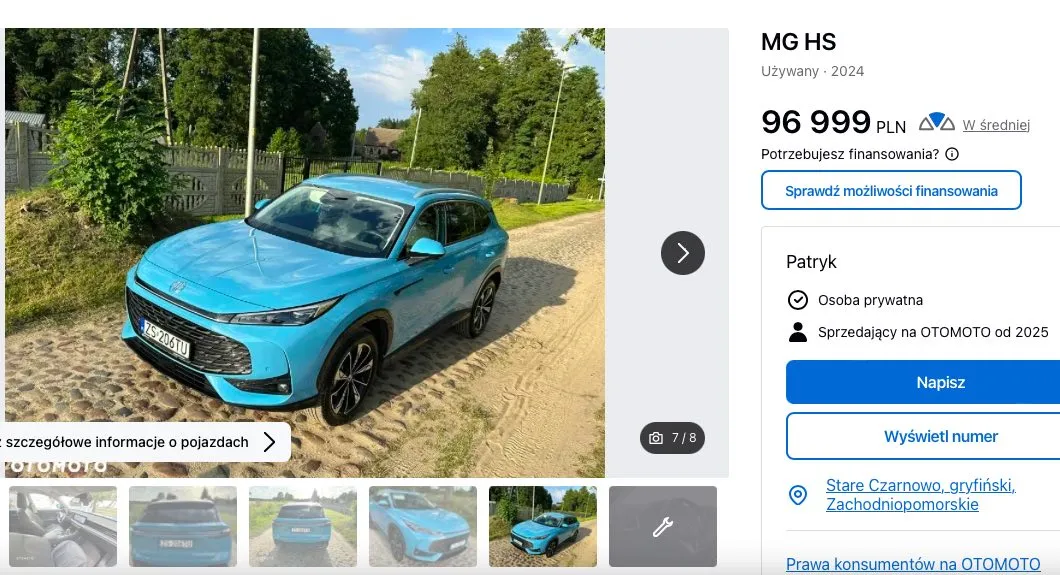Image resolution: width=1060 pixels, height=575 pixels.
Task: Select the car interior thumbnail
Action: [x=63, y=526]
